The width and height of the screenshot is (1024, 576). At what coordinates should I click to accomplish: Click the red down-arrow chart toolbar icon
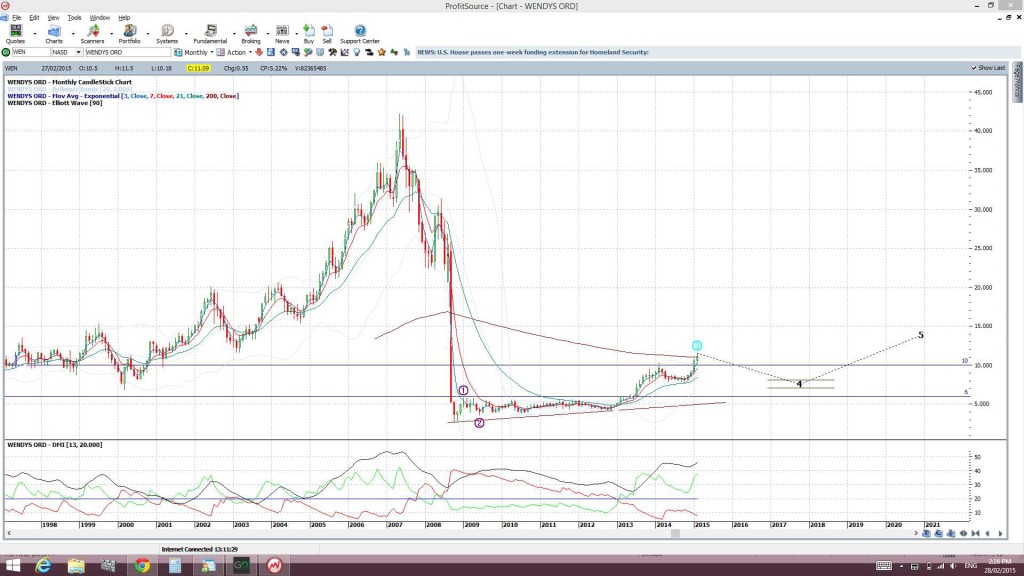[259, 52]
